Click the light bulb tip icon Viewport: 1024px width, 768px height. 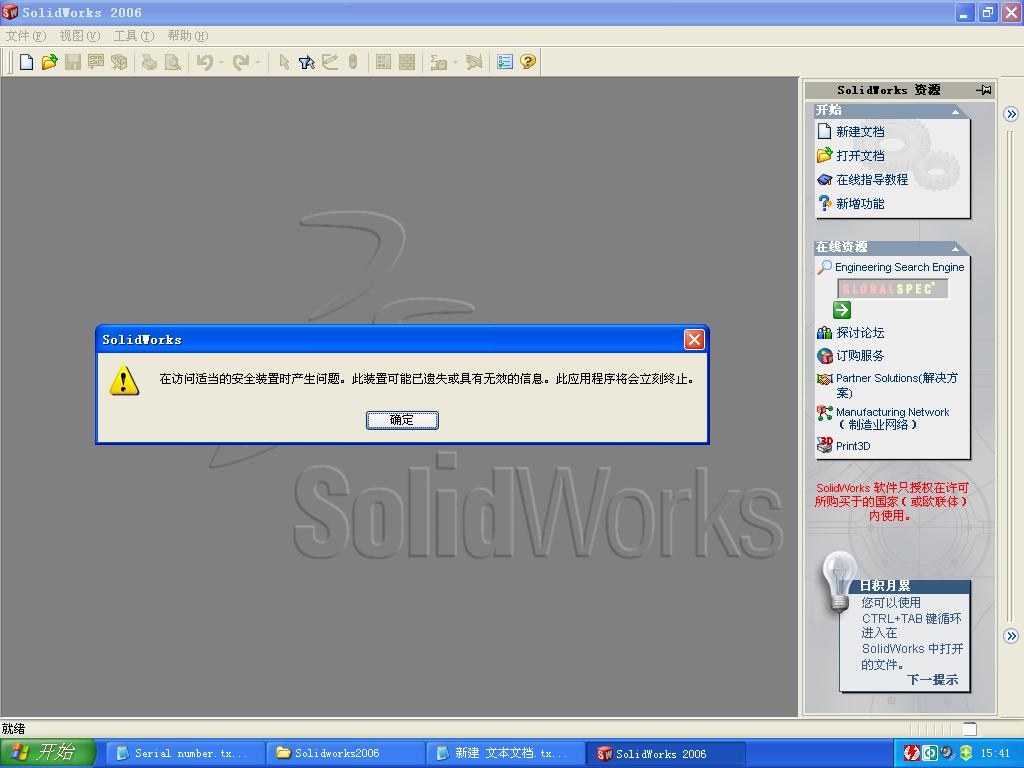[839, 581]
